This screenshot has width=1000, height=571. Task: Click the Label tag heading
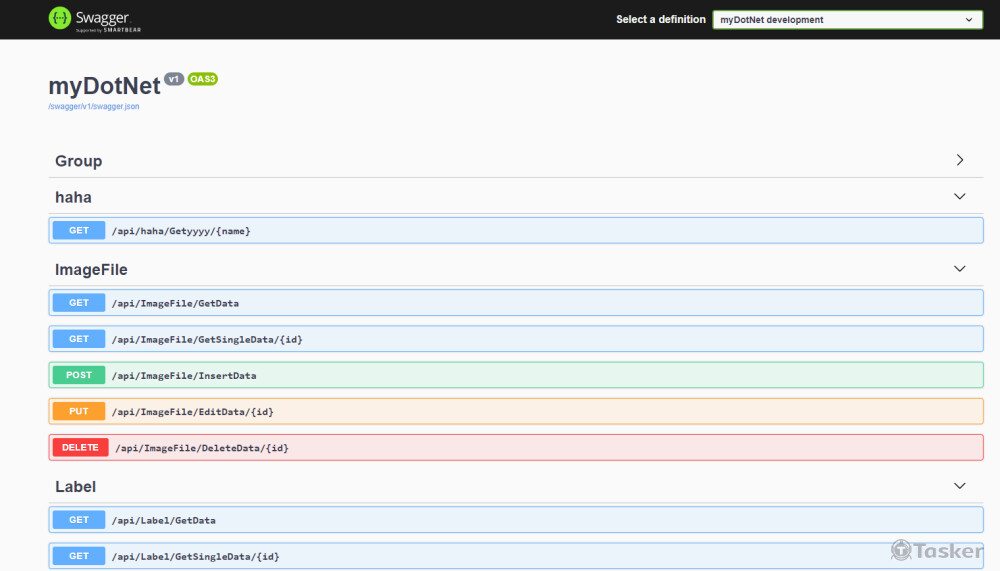[x=75, y=487]
